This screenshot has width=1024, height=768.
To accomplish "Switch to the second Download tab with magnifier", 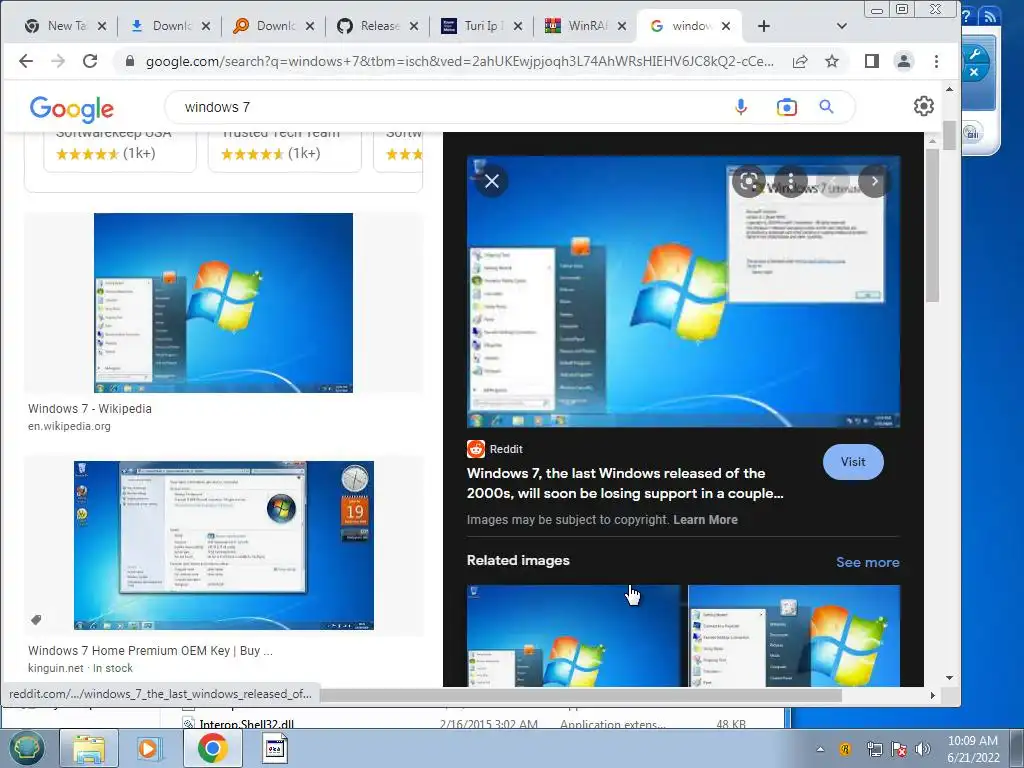I will click(x=274, y=26).
